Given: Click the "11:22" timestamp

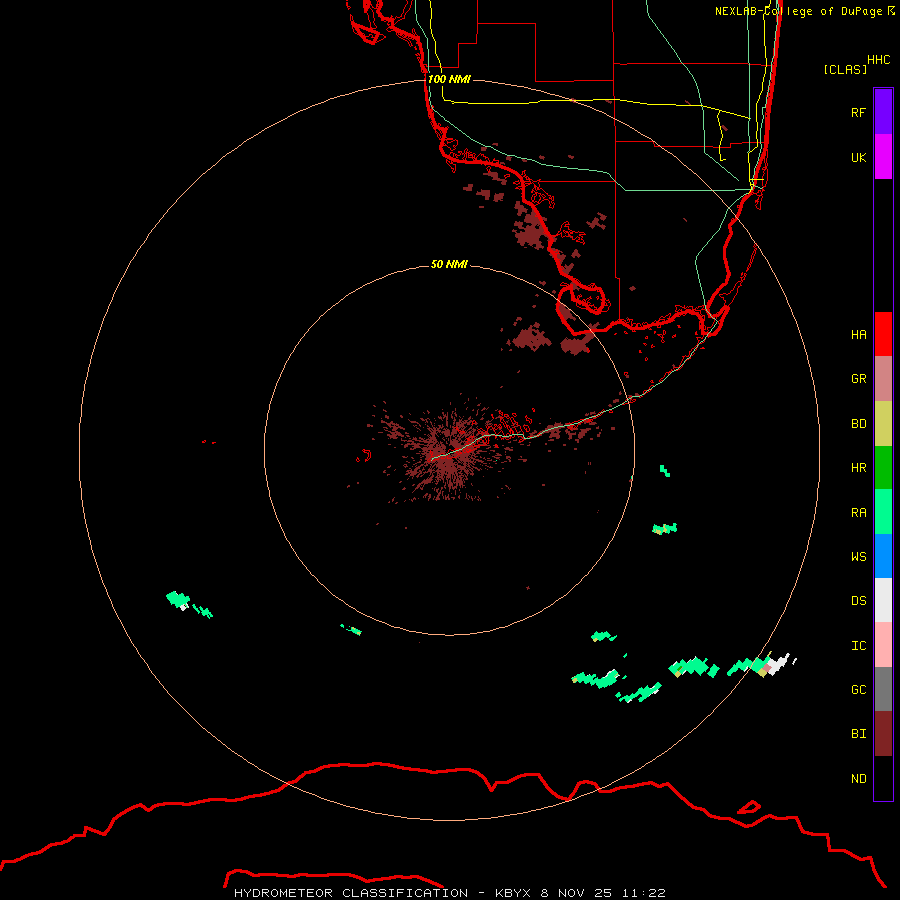Looking at the screenshot, I should click(x=646, y=893).
